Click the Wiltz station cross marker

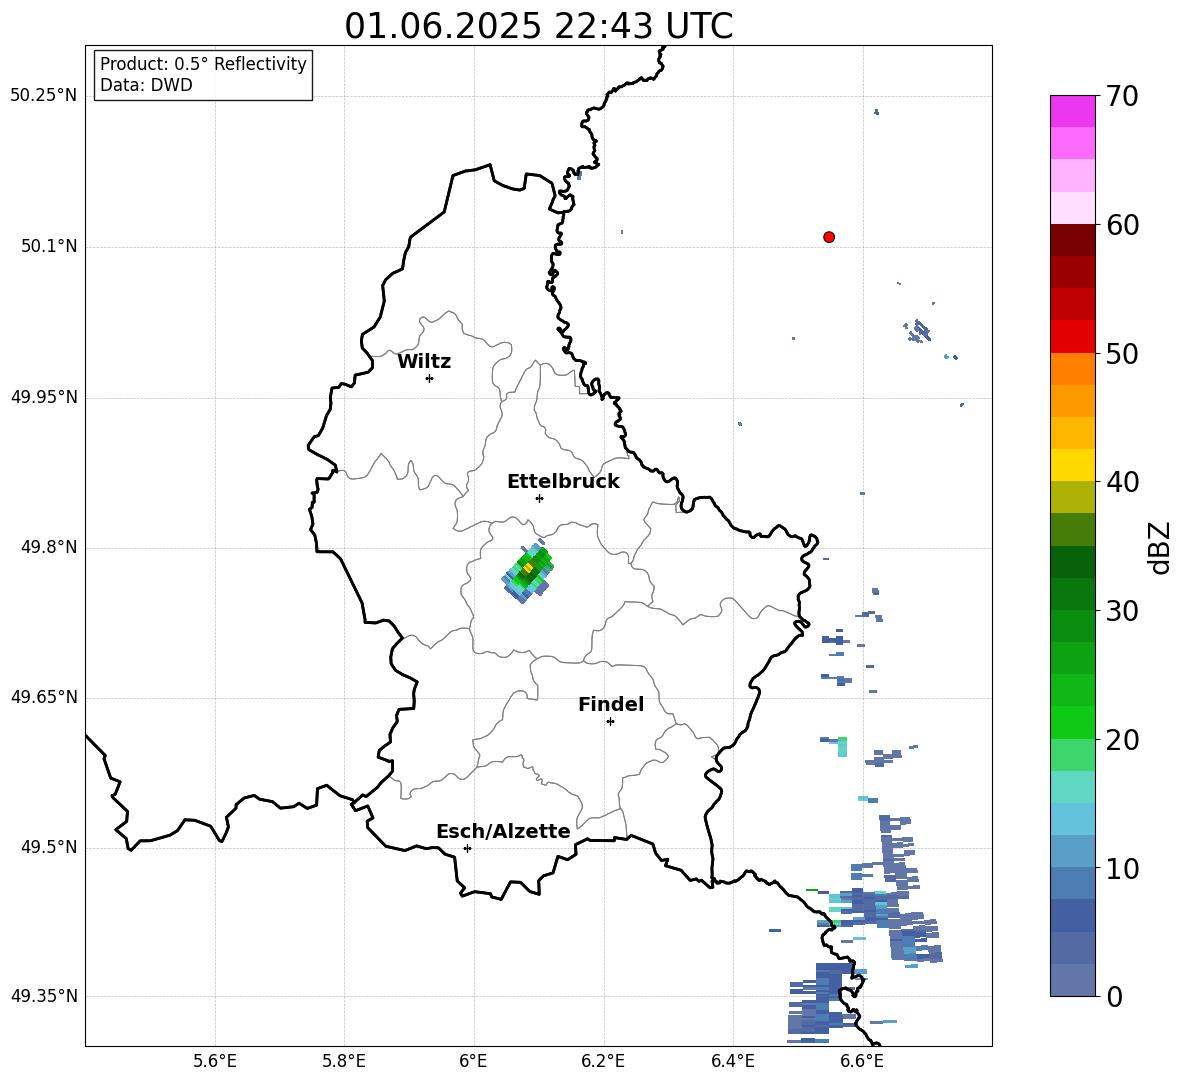tap(430, 378)
